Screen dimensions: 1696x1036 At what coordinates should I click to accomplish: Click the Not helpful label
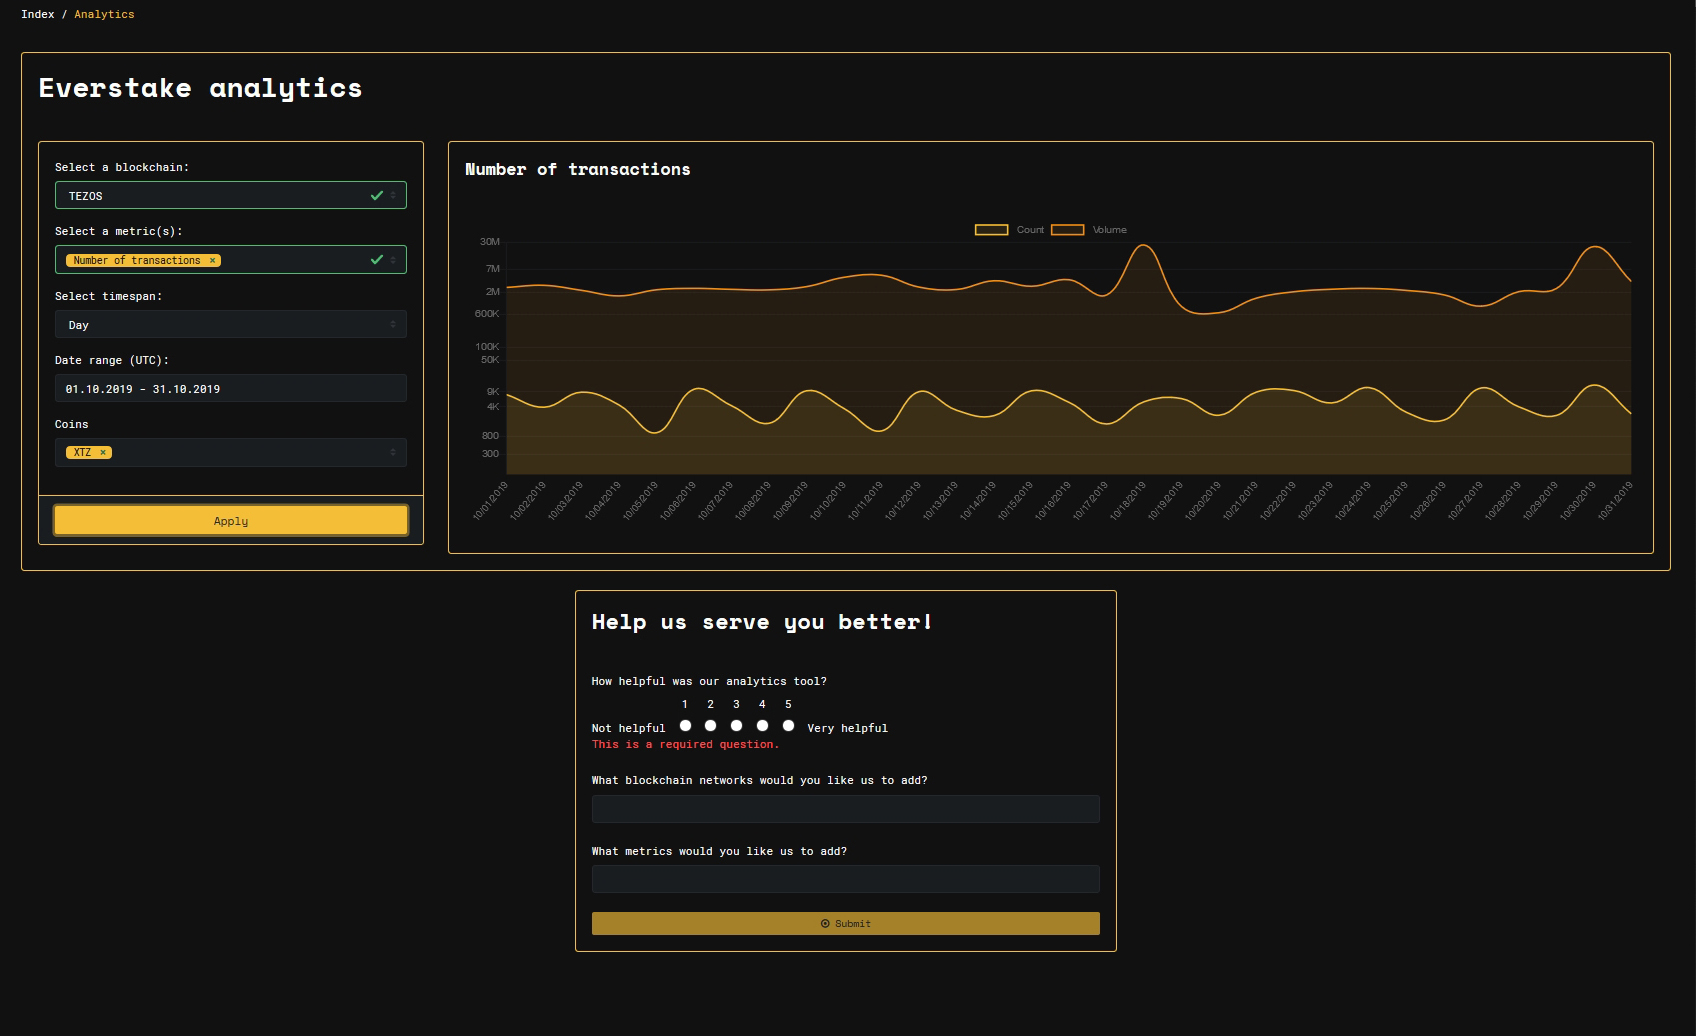click(628, 728)
